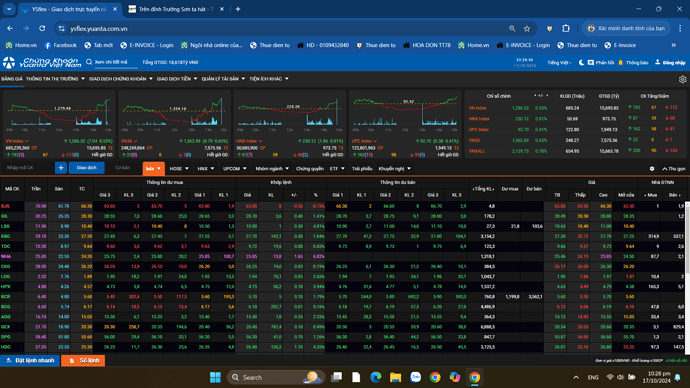690x388 pixels.
Task: Expand THÔNG TIN THỊ TRƯỜNG menu
Action: [x=55, y=79]
